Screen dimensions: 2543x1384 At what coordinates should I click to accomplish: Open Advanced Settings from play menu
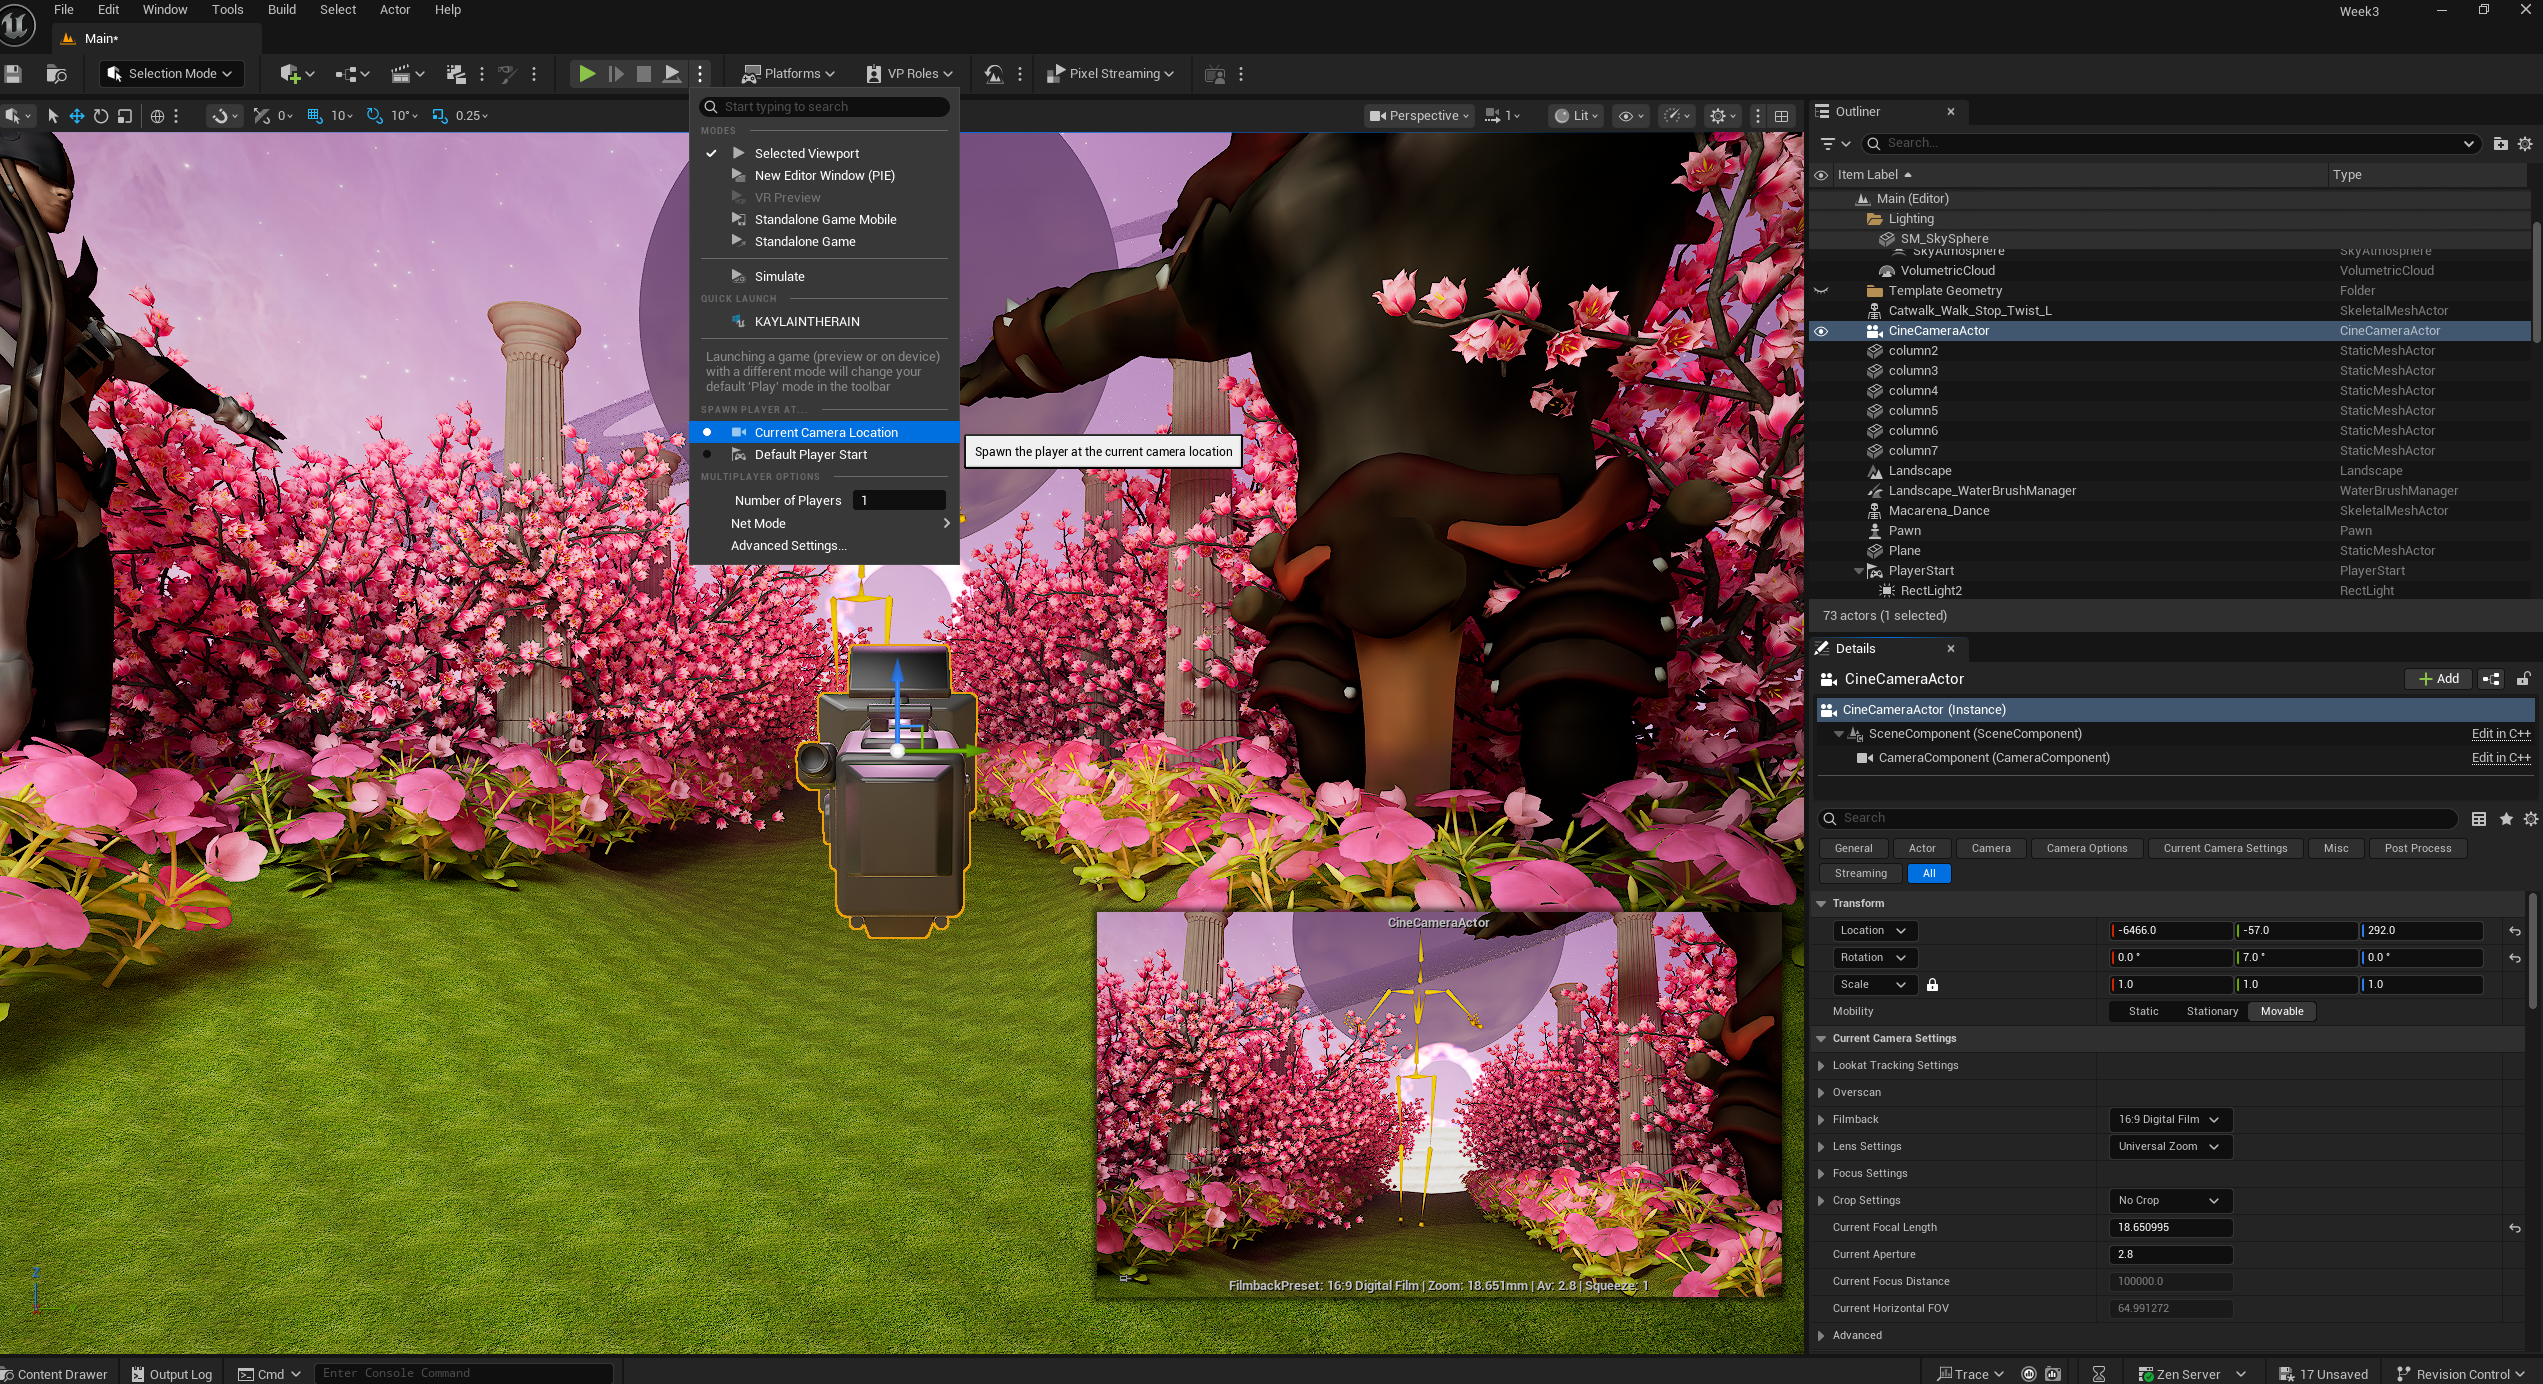coord(788,546)
